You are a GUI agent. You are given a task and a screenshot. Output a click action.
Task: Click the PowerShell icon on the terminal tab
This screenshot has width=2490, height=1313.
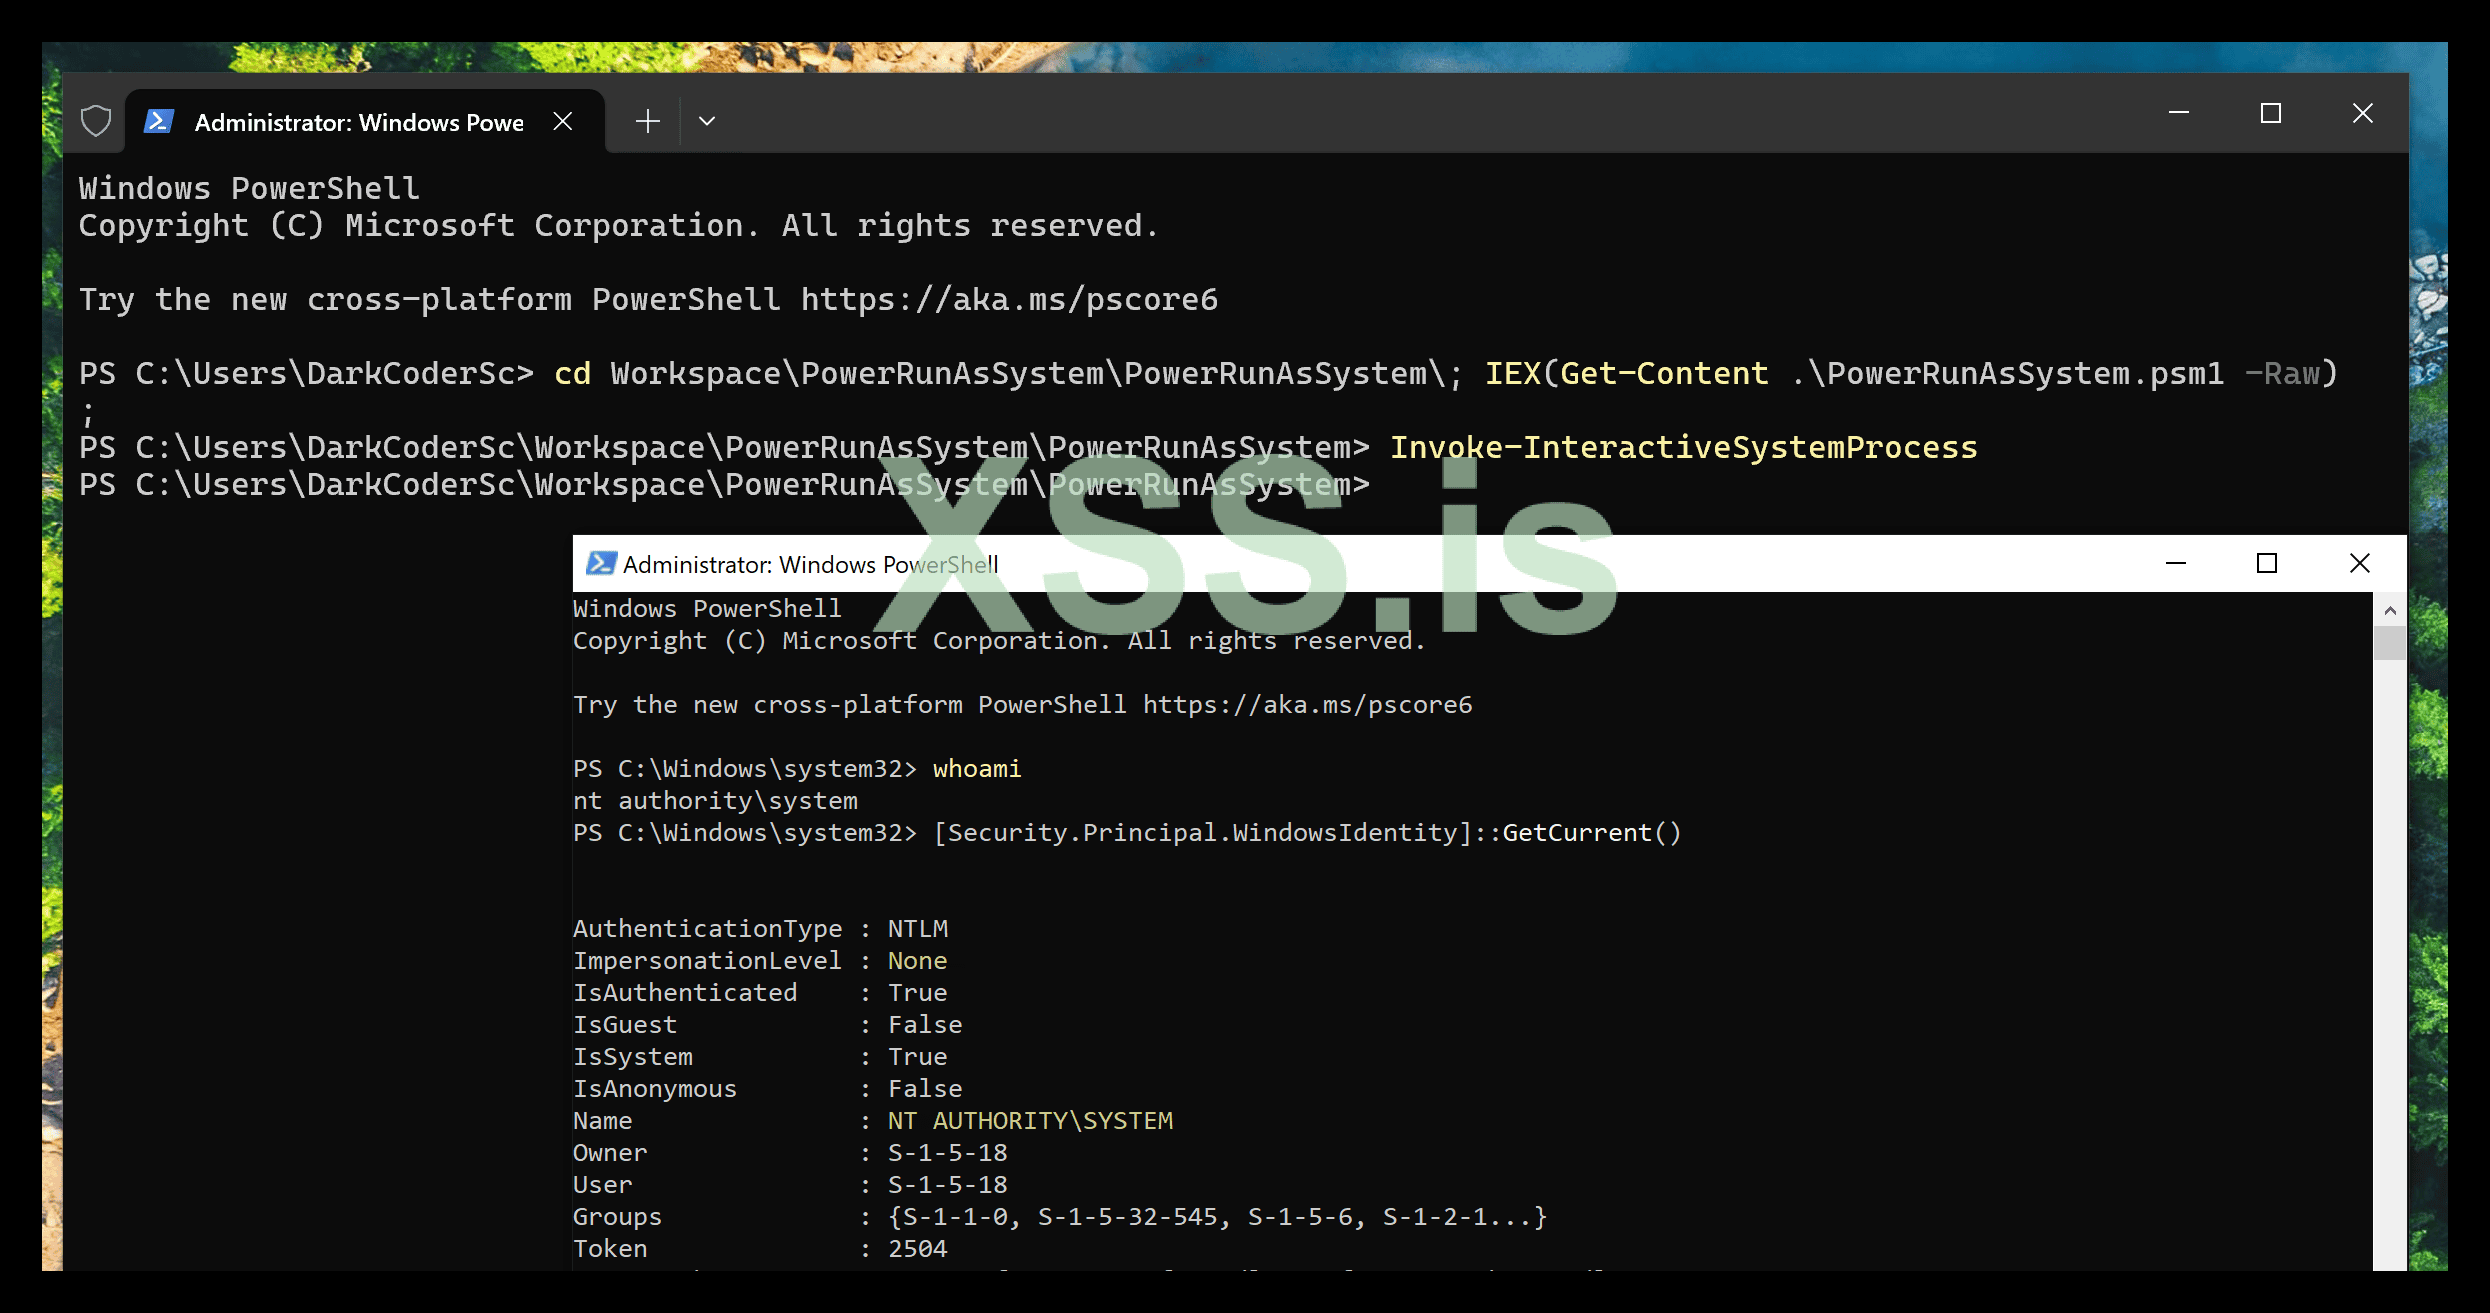(x=159, y=121)
